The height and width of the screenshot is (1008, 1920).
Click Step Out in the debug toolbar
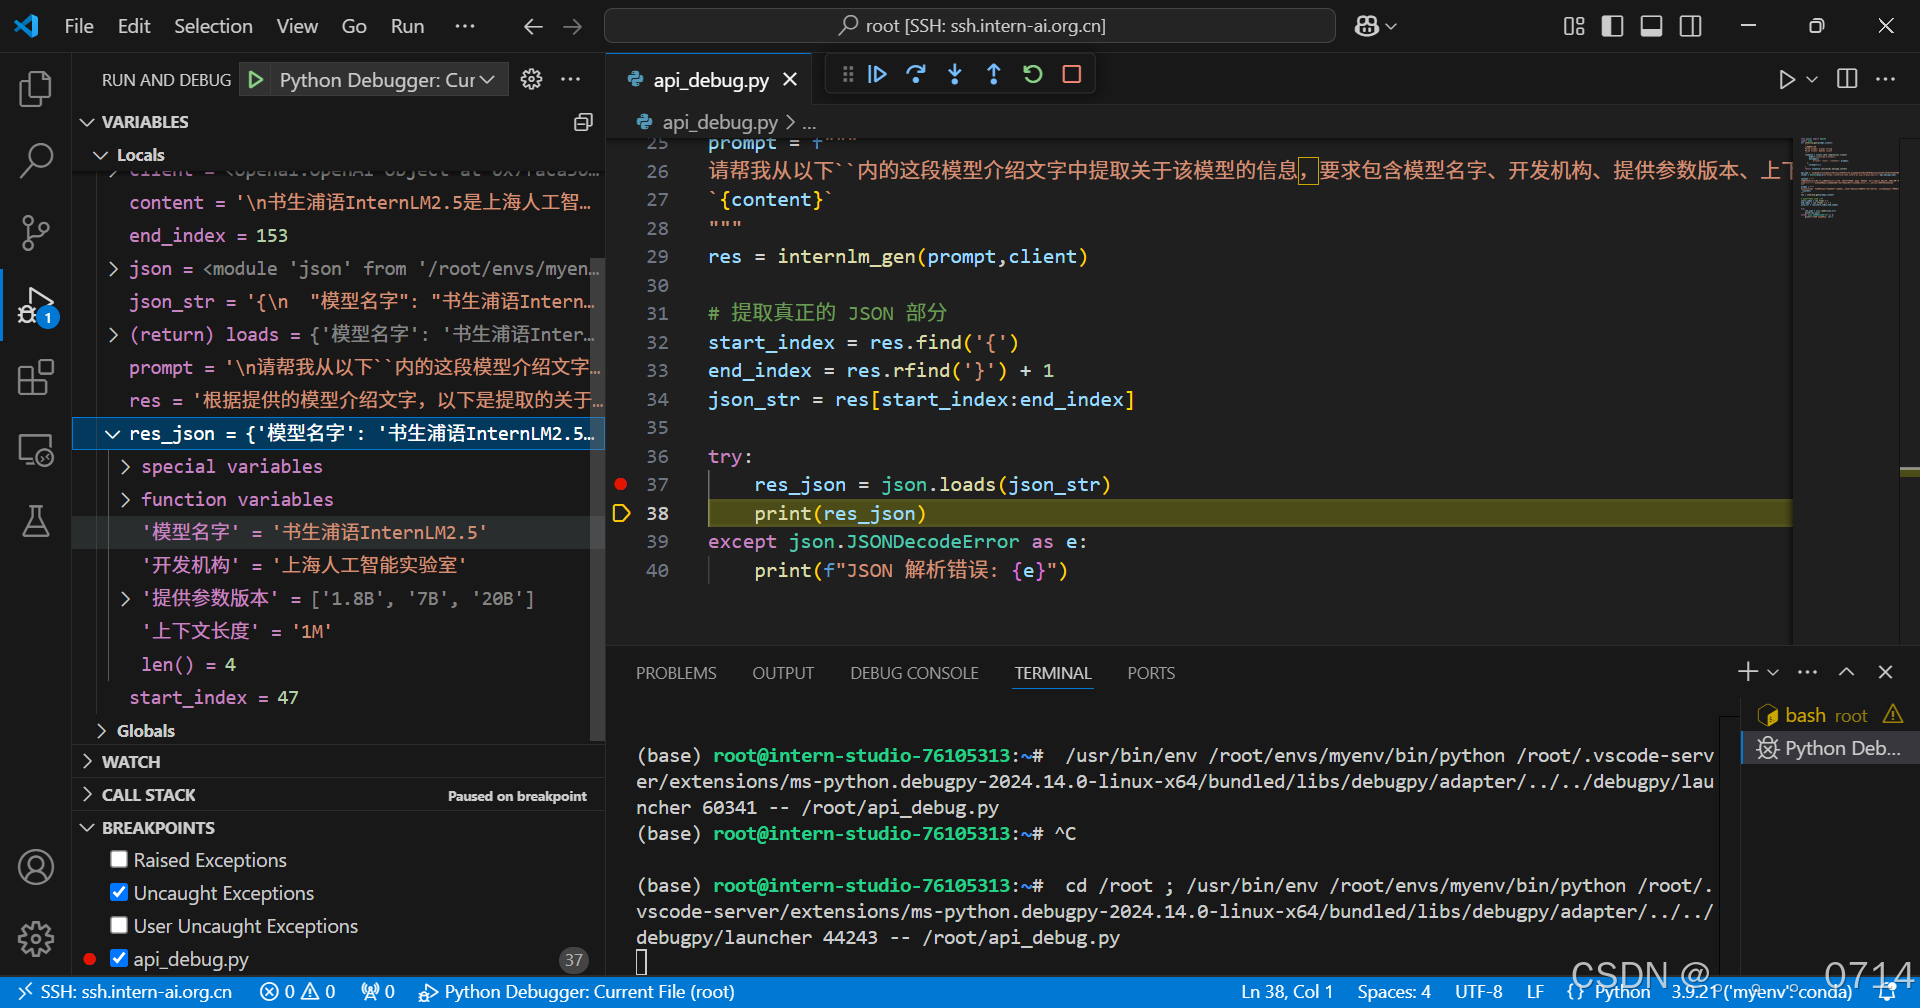993,74
